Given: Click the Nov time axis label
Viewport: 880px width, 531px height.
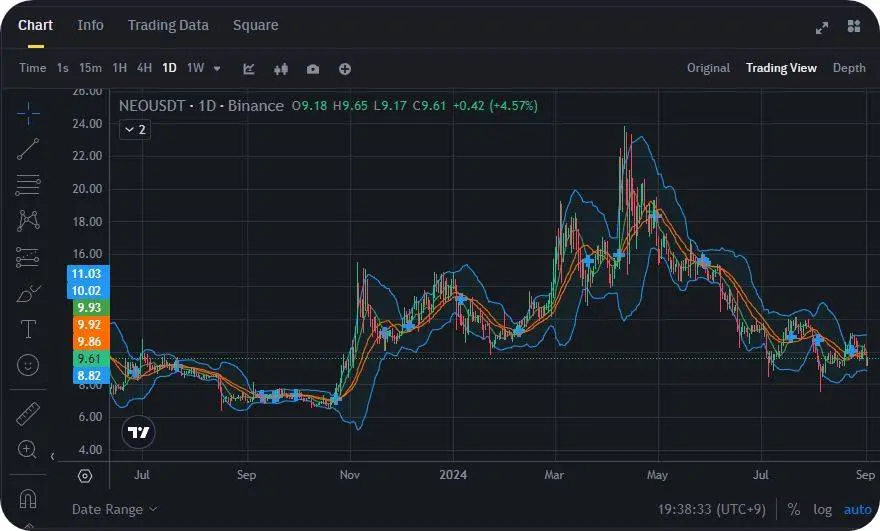Looking at the screenshot, I should point(350,475).
